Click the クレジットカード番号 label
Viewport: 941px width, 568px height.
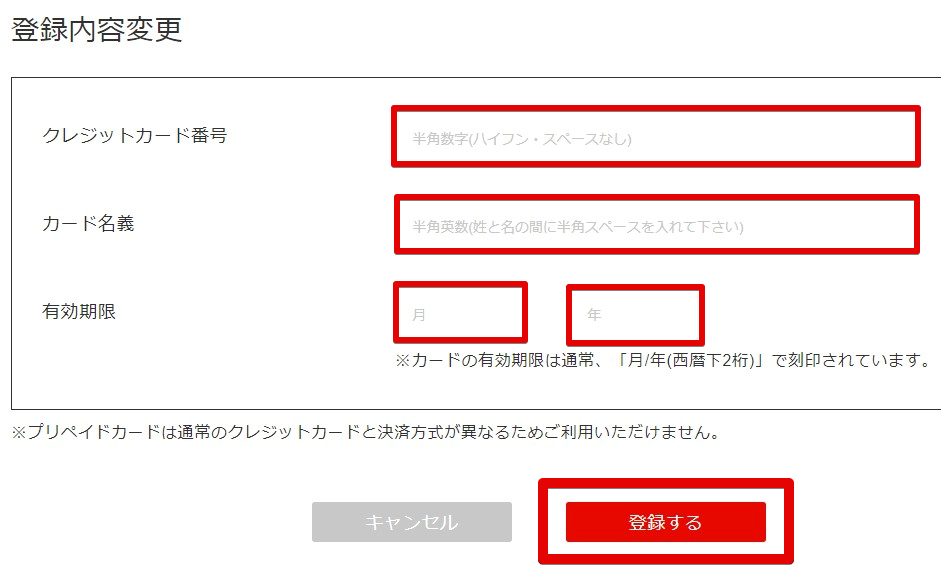pos(134,135)
